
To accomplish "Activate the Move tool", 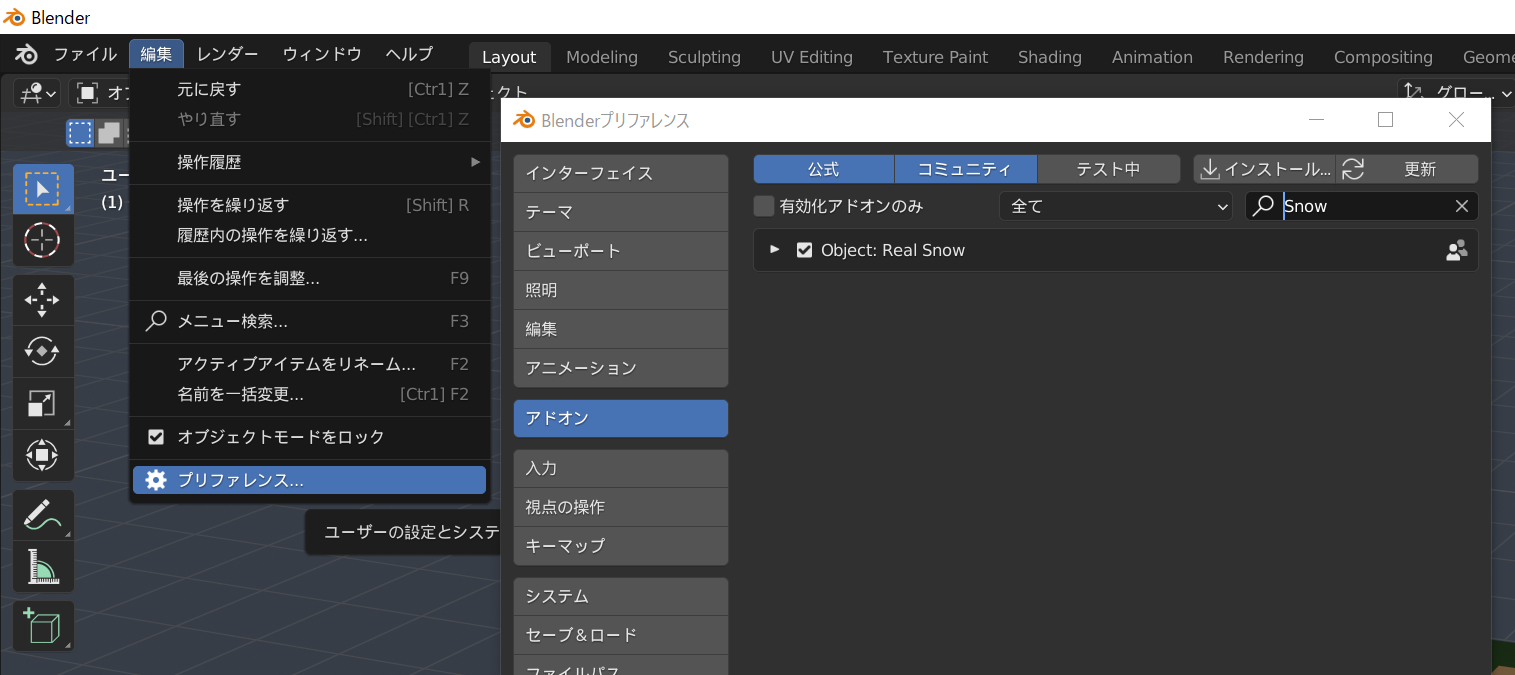I will pyautogui.click(x=42, y=300).
